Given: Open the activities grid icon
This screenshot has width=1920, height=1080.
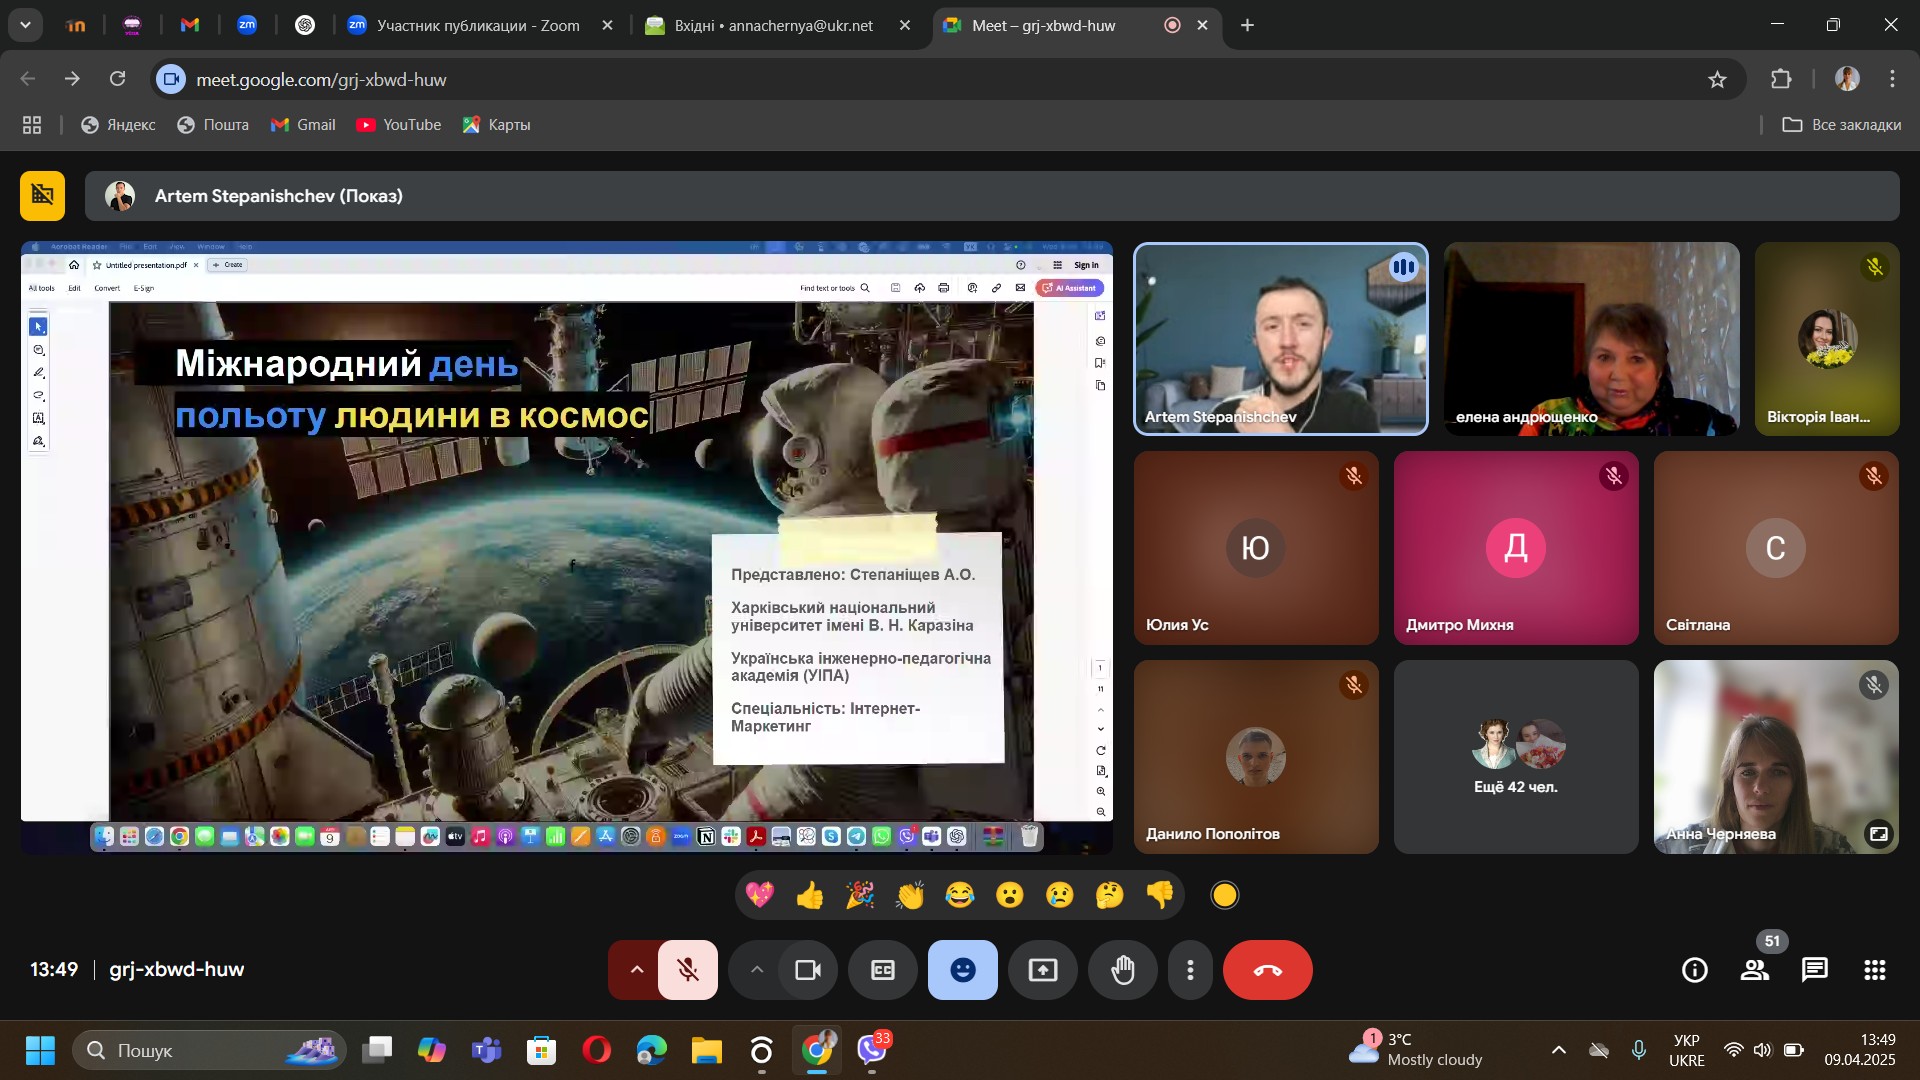Looking at the screenshot, I should click(1875, 970).
